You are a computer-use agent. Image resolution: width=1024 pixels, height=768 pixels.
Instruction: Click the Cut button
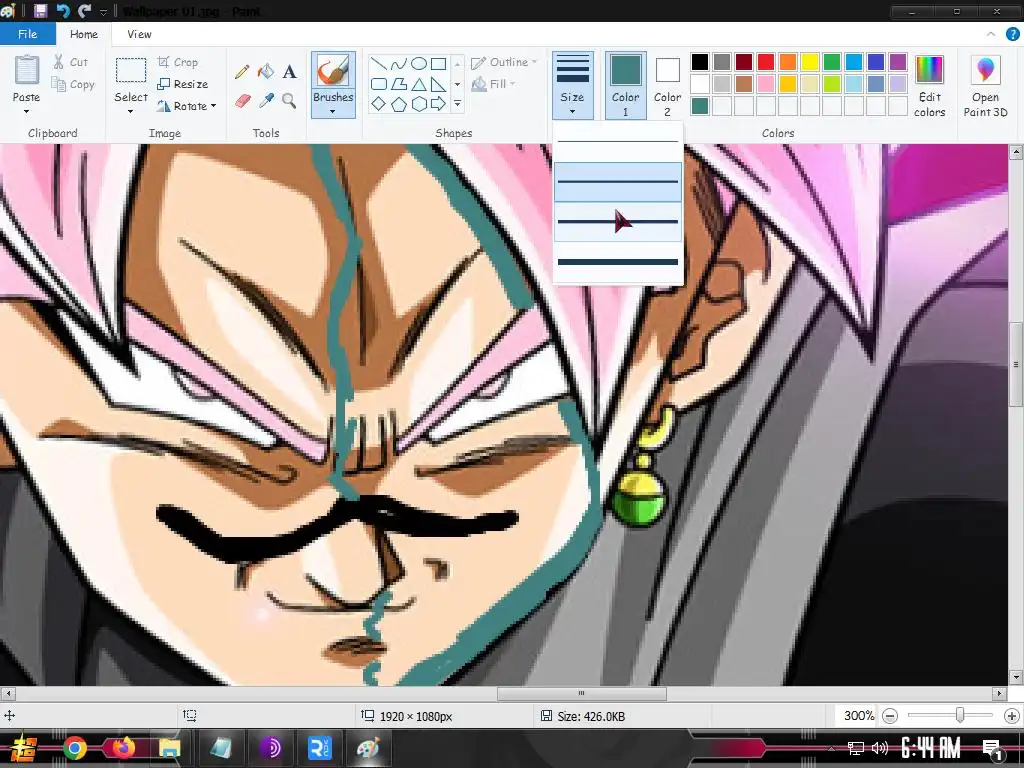(x=71, y=62)
